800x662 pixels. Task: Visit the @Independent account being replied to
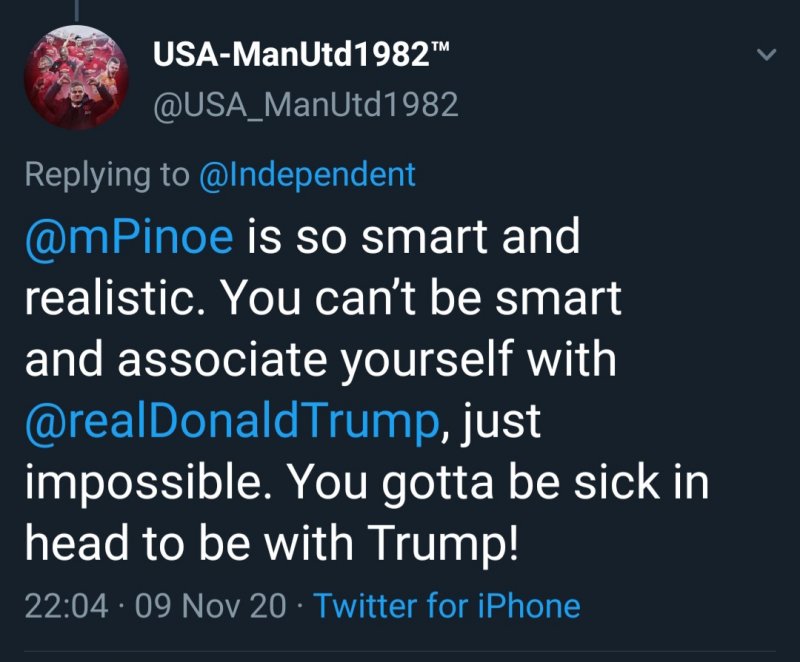coord(307,174)
